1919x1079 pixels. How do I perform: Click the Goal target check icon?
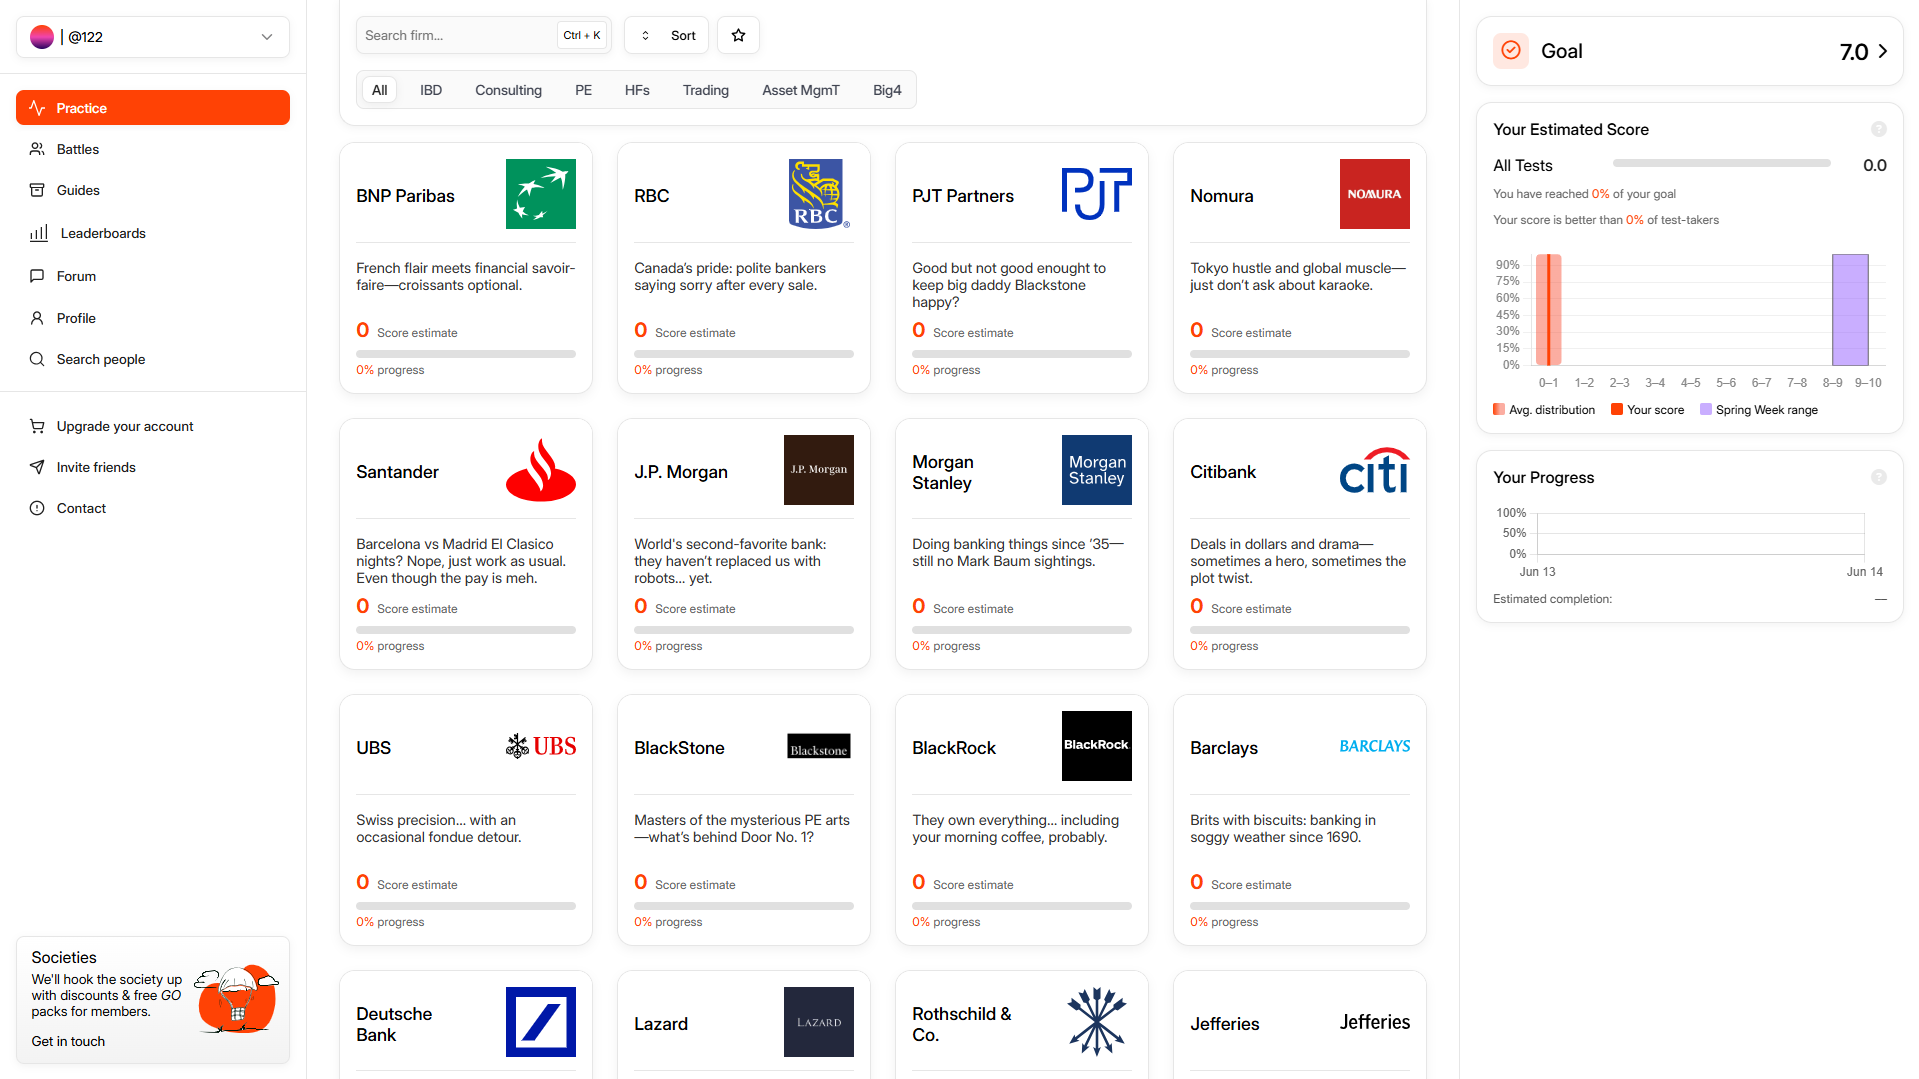1511,51
